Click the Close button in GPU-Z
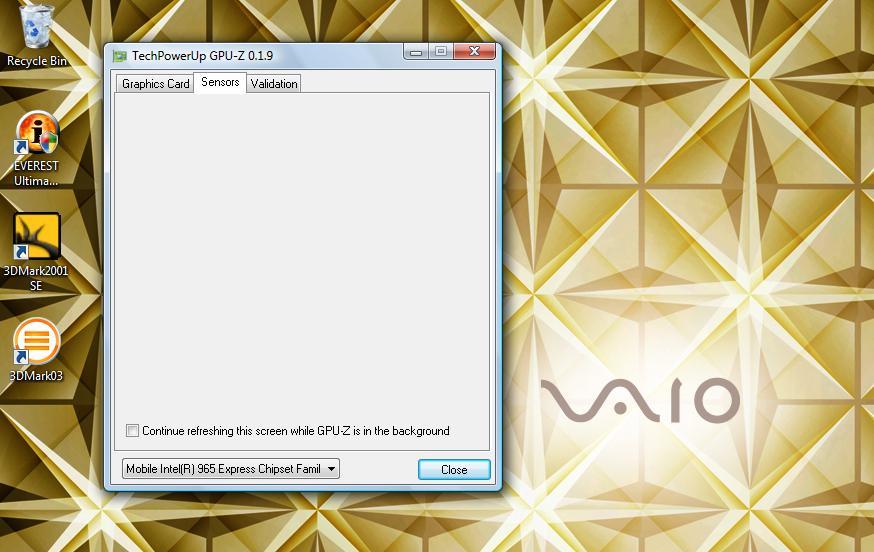The width and height of the screenshot is (874, 552). point(454,469)
